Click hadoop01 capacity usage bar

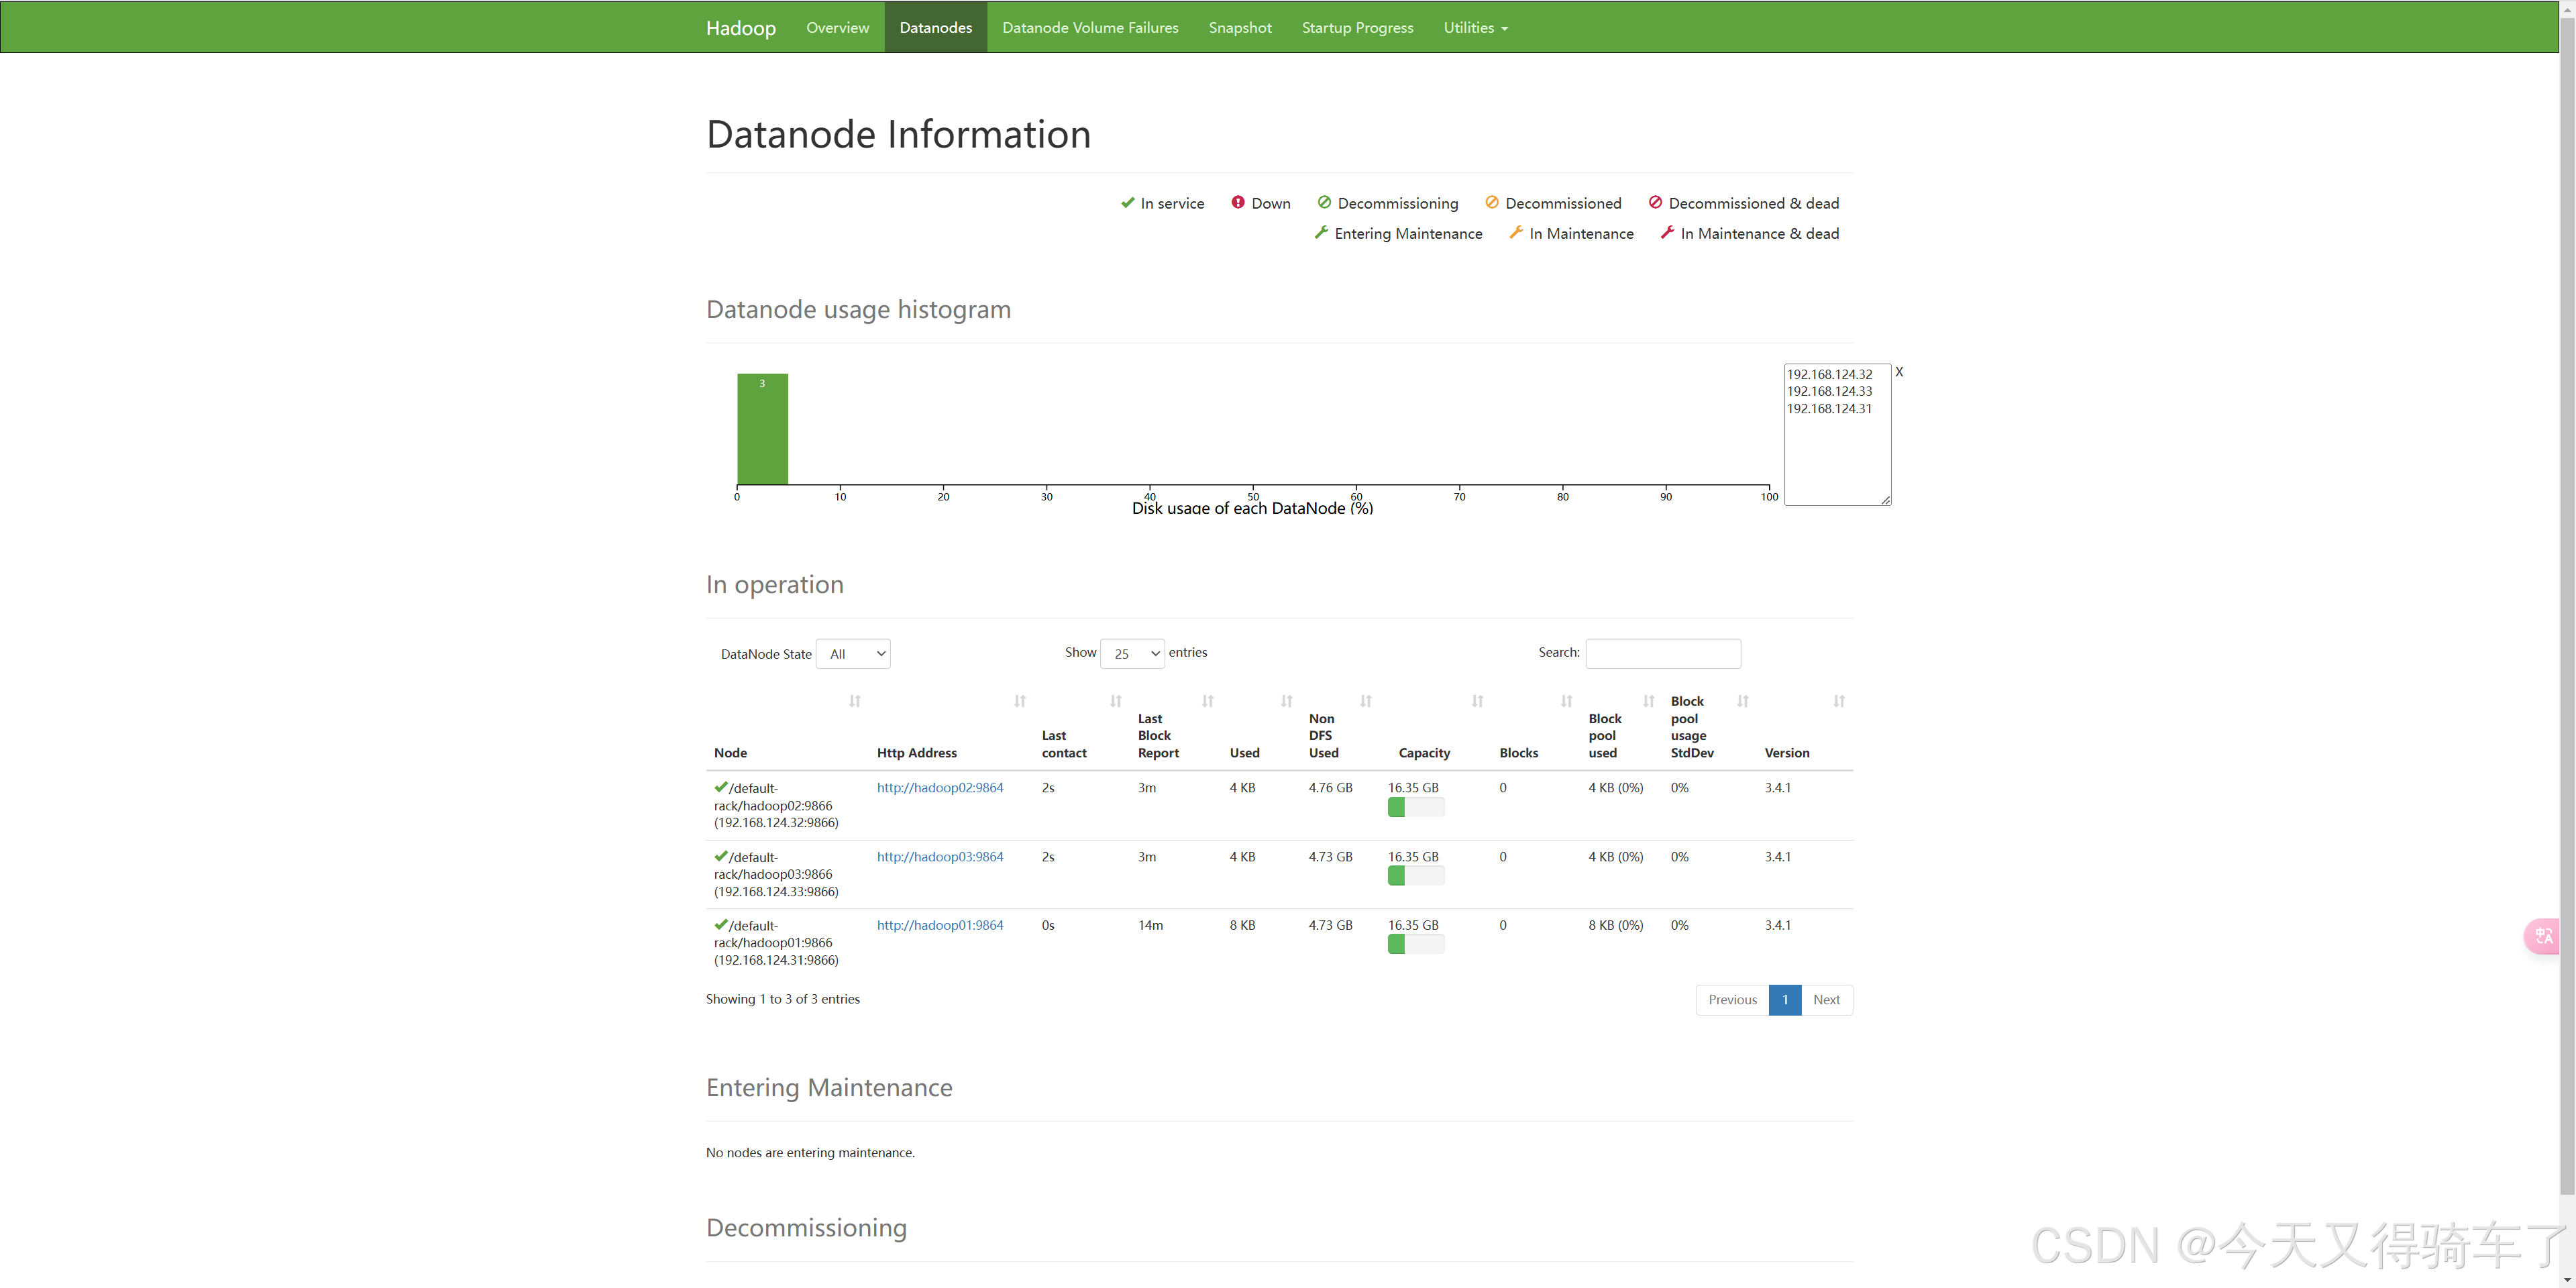(1415, 944)
